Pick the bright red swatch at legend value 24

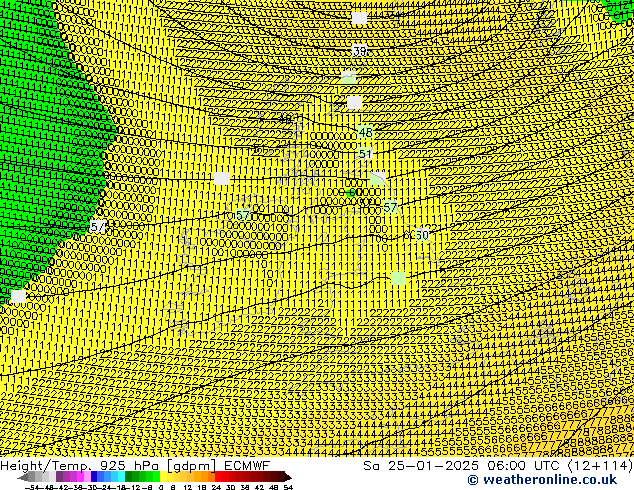218,477
